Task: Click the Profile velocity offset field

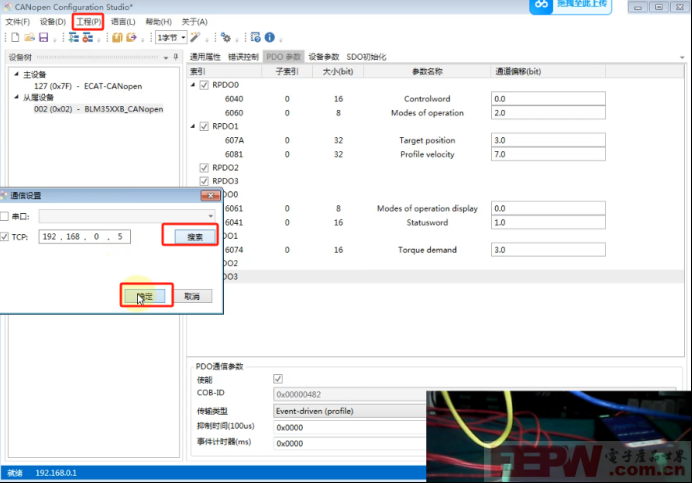Action: (548, 155)
